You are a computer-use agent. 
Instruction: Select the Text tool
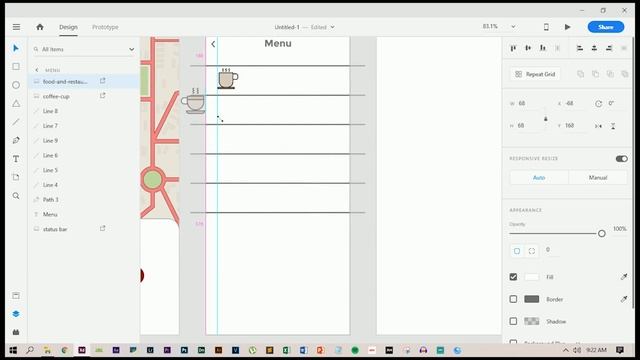[x=16, y=159]
